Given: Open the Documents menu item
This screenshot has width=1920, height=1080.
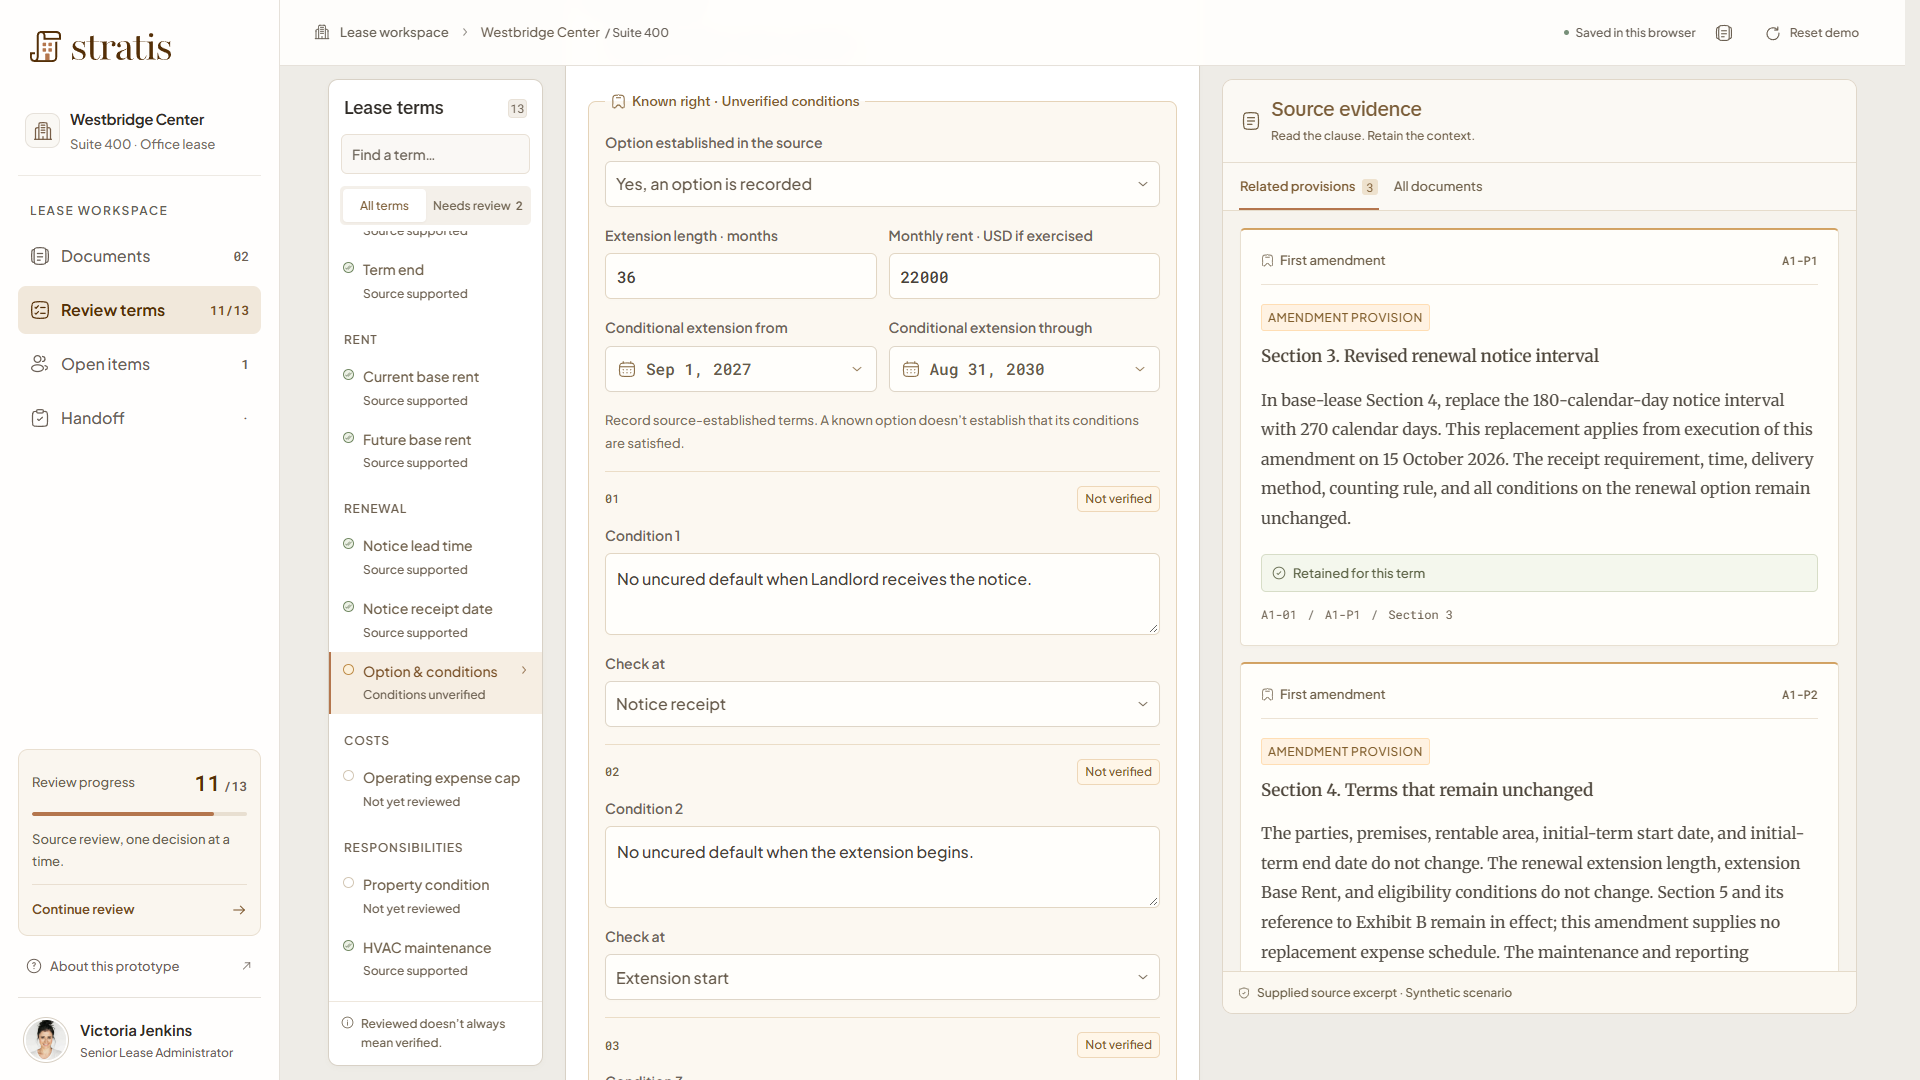Looking at the screenshot, I should [x=139, y=256].
